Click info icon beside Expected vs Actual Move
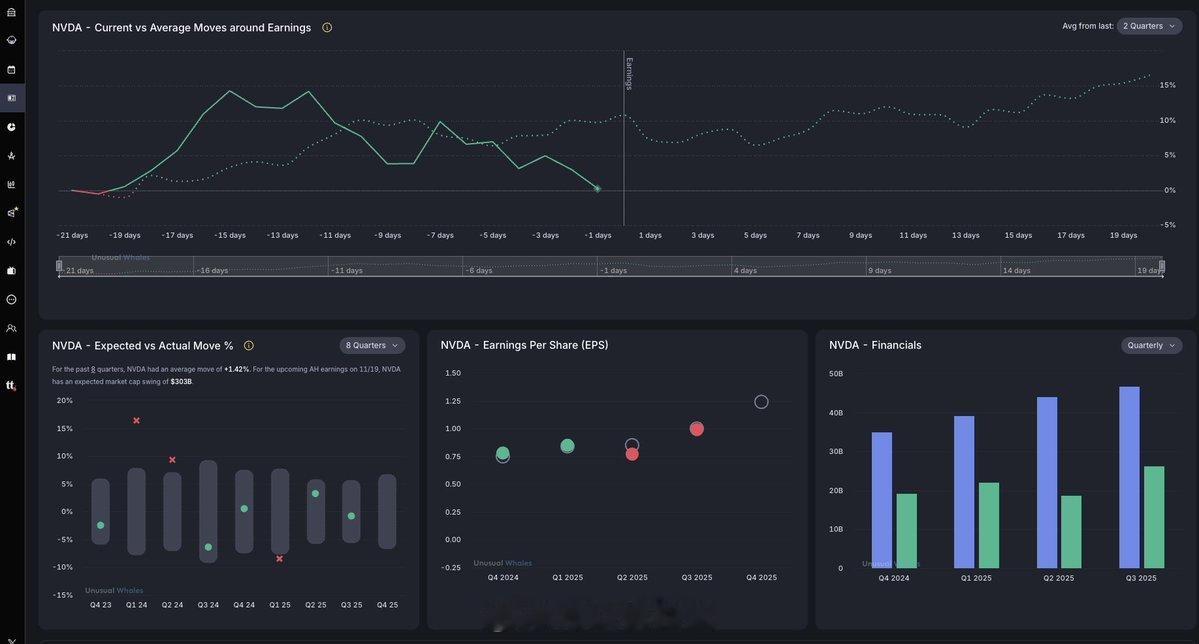The height and width of the screenshot is (644, 1199). (249, 346)
